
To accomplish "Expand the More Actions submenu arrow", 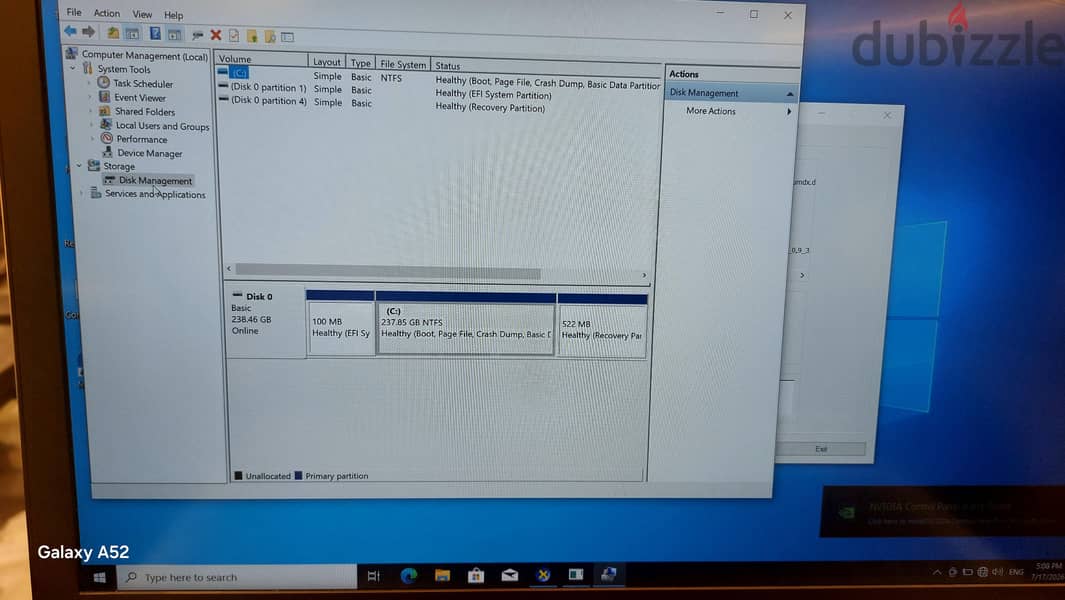I will pos(789,111).
